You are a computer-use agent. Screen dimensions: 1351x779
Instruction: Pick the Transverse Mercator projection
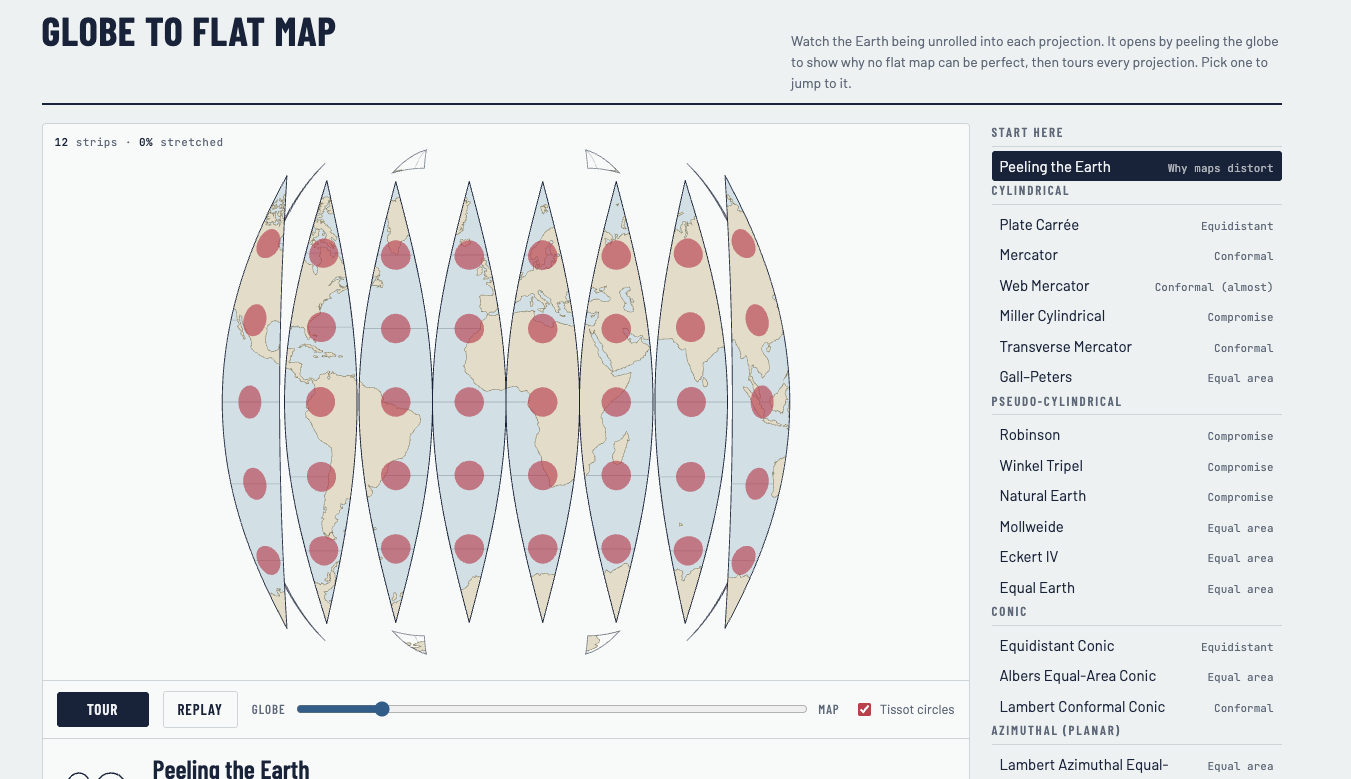tap(1136, 347)
